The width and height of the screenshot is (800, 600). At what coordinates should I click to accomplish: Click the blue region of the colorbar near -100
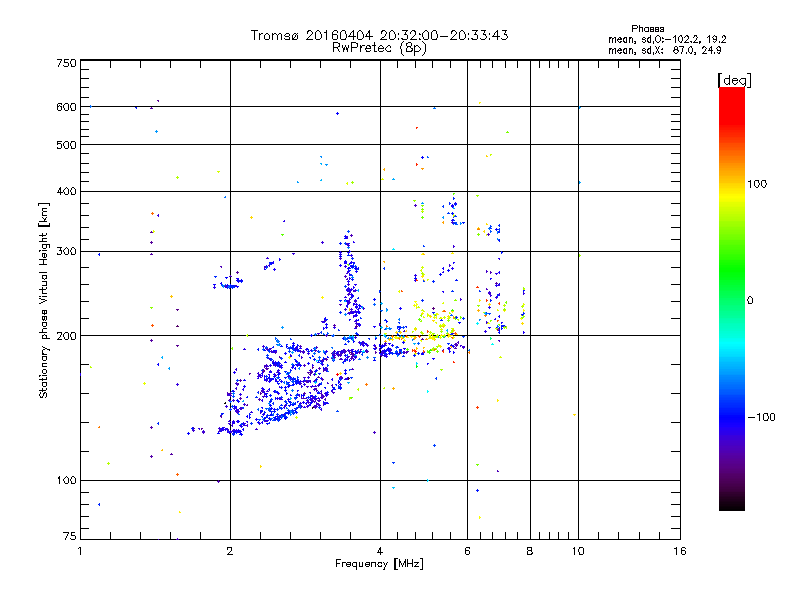point(732,416)
